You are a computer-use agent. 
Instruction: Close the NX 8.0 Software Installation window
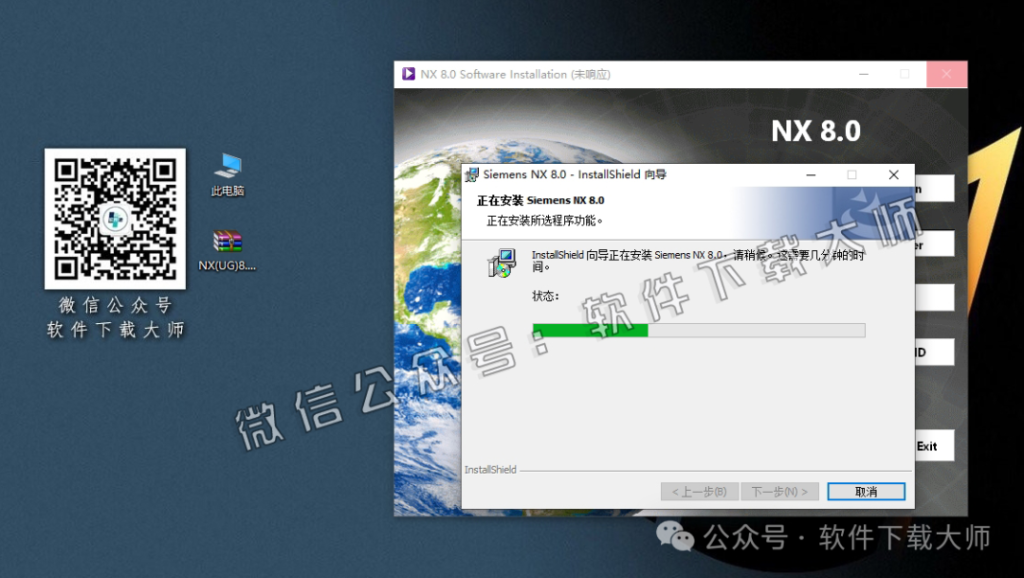coord(946,74)
